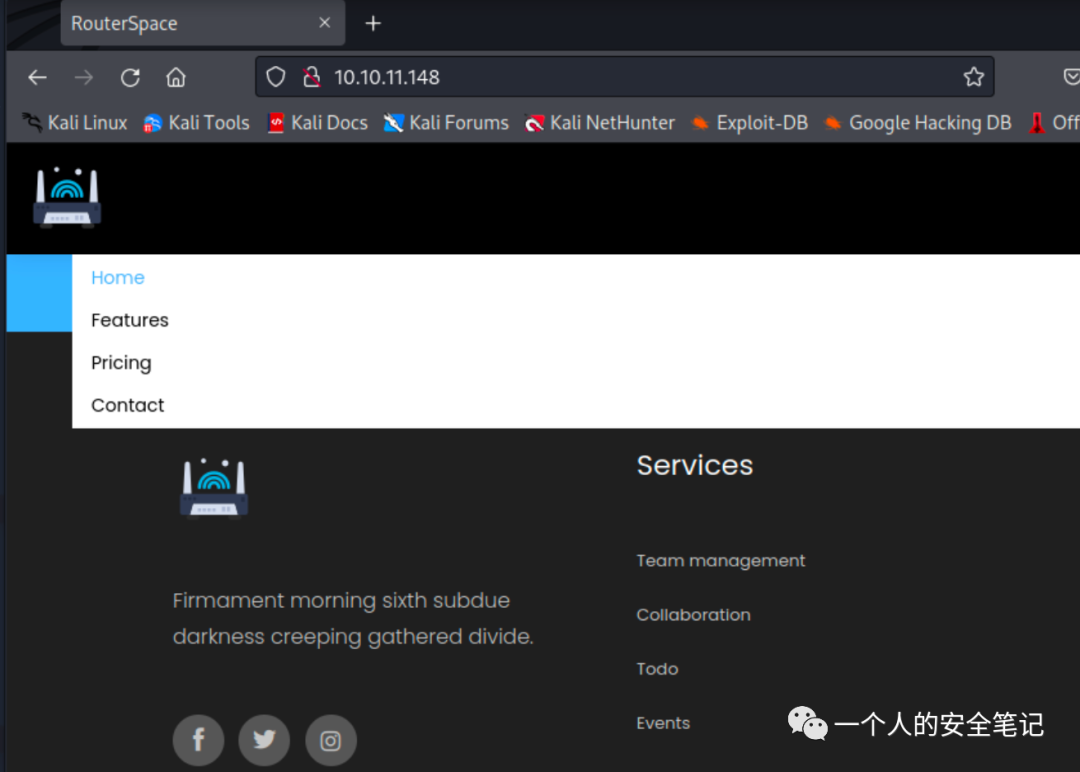Click the footer router logo

pyautogui.click(x=214, y=487)
